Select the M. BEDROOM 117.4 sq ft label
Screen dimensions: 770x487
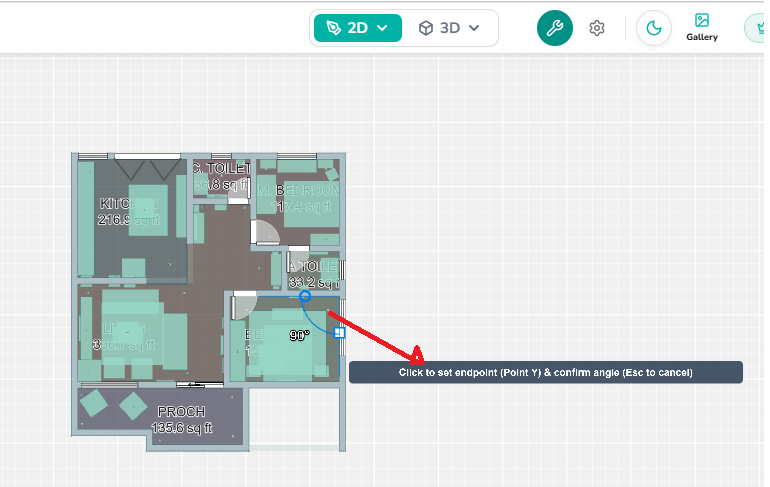[299, 198]
